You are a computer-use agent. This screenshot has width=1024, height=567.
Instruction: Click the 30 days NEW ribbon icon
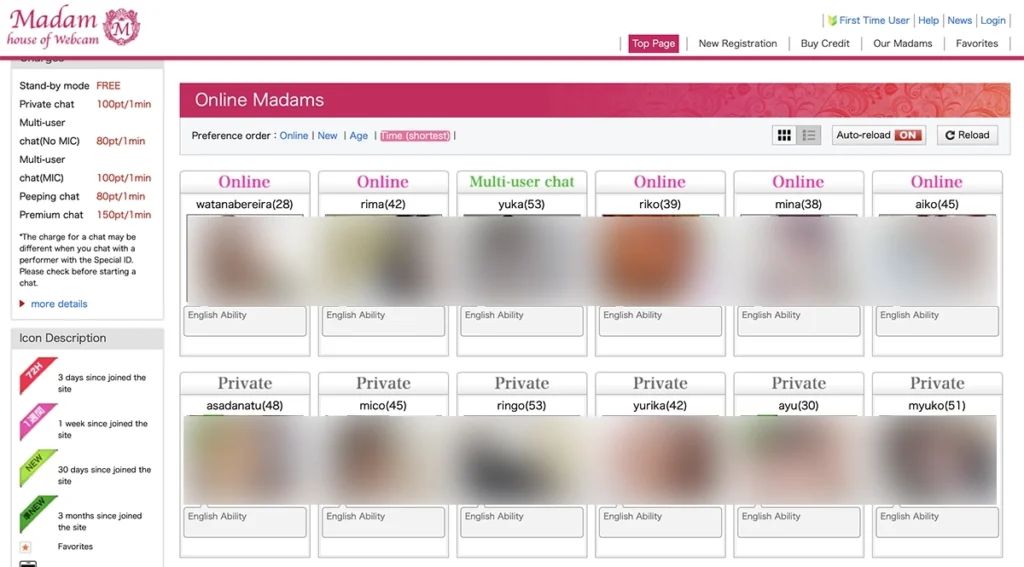37,468
